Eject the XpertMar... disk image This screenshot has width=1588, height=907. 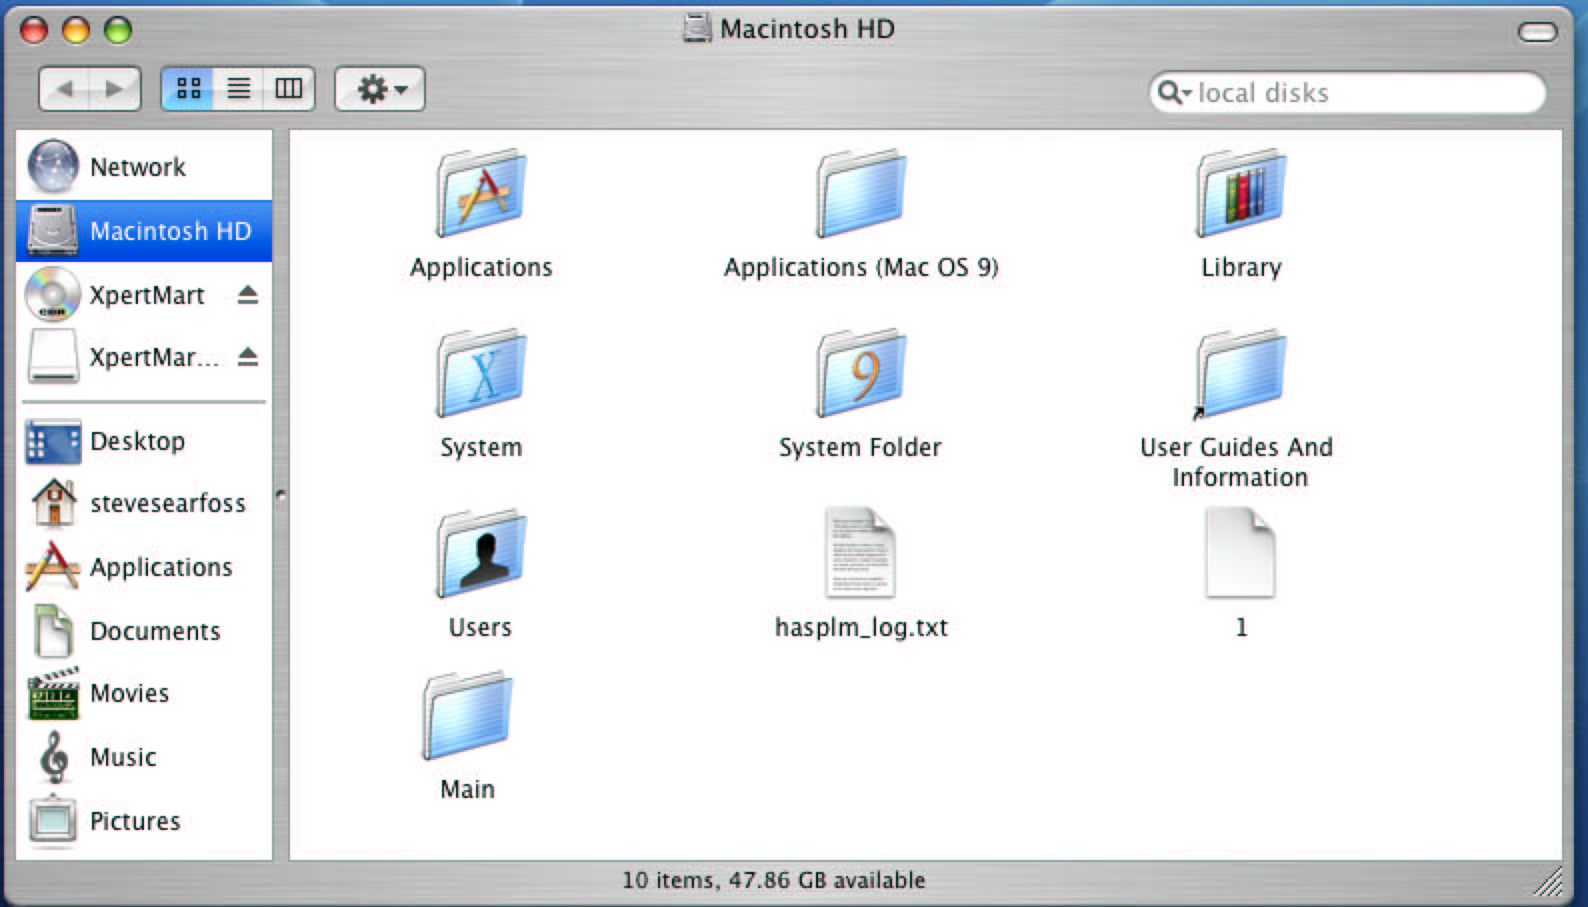248,357
